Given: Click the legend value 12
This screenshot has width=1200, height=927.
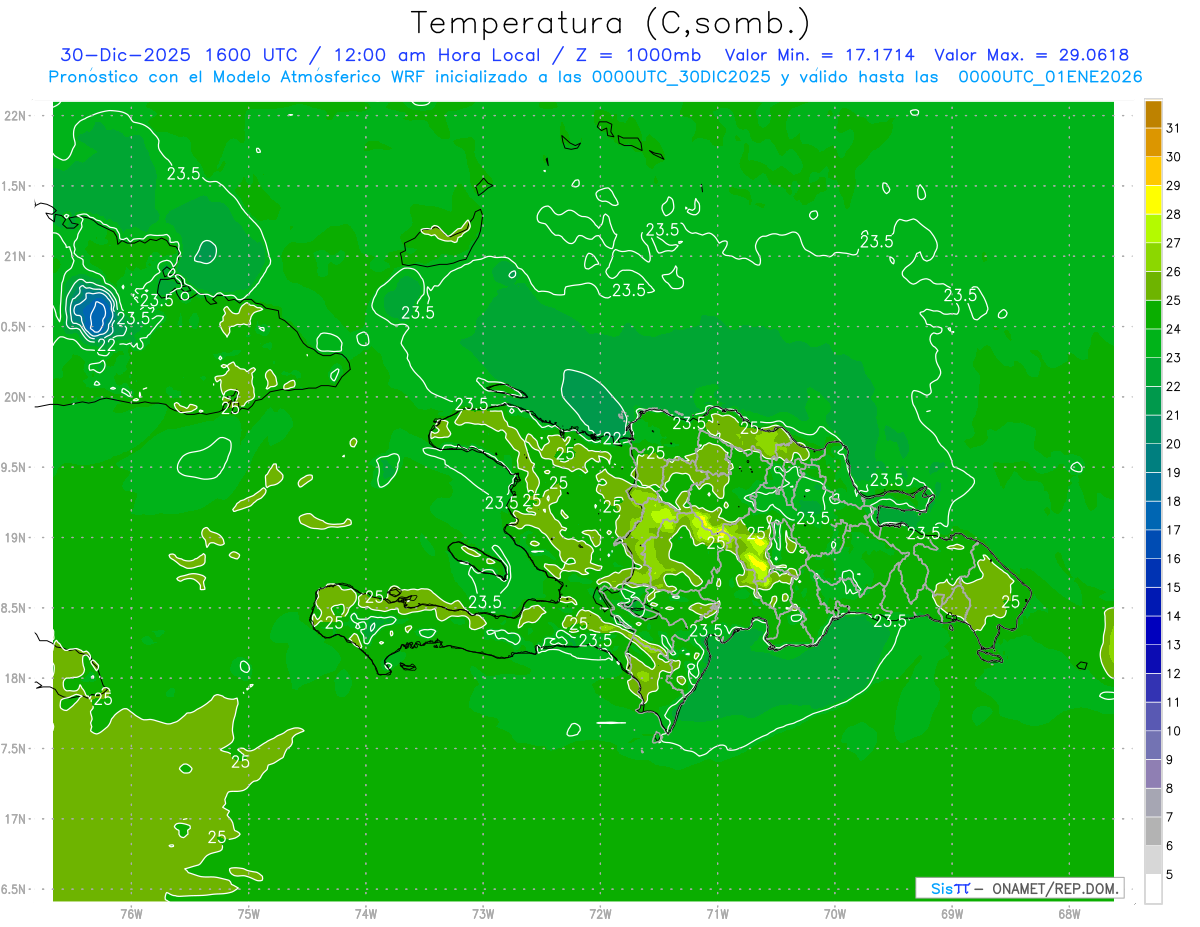Looking at the screenshot, I should [x=1174, y=673].
